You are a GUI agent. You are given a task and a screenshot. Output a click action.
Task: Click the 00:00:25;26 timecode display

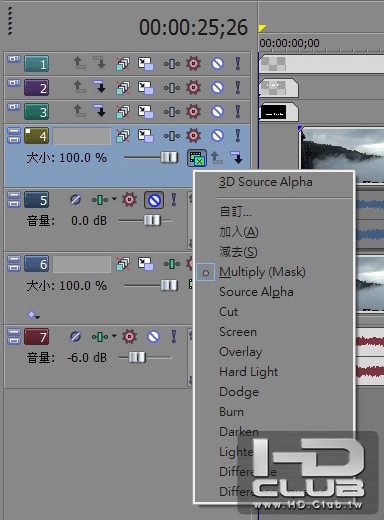(193, 27)
